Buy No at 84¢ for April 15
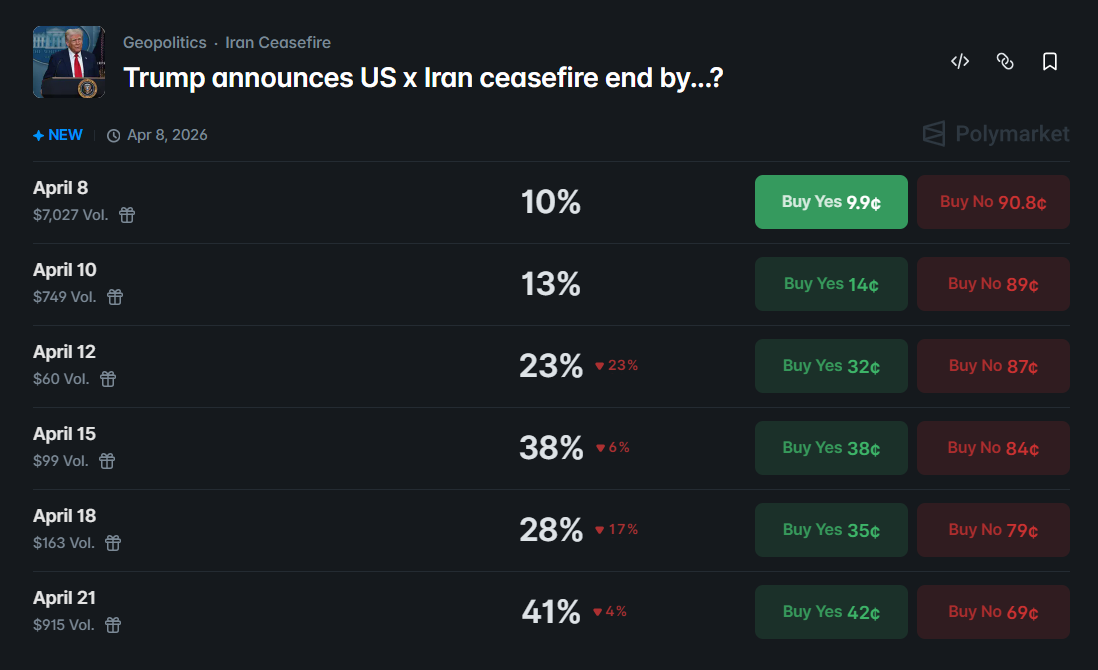Viewport: 1098px width, 670px height. pyautogui.click(x=993, y=448)
